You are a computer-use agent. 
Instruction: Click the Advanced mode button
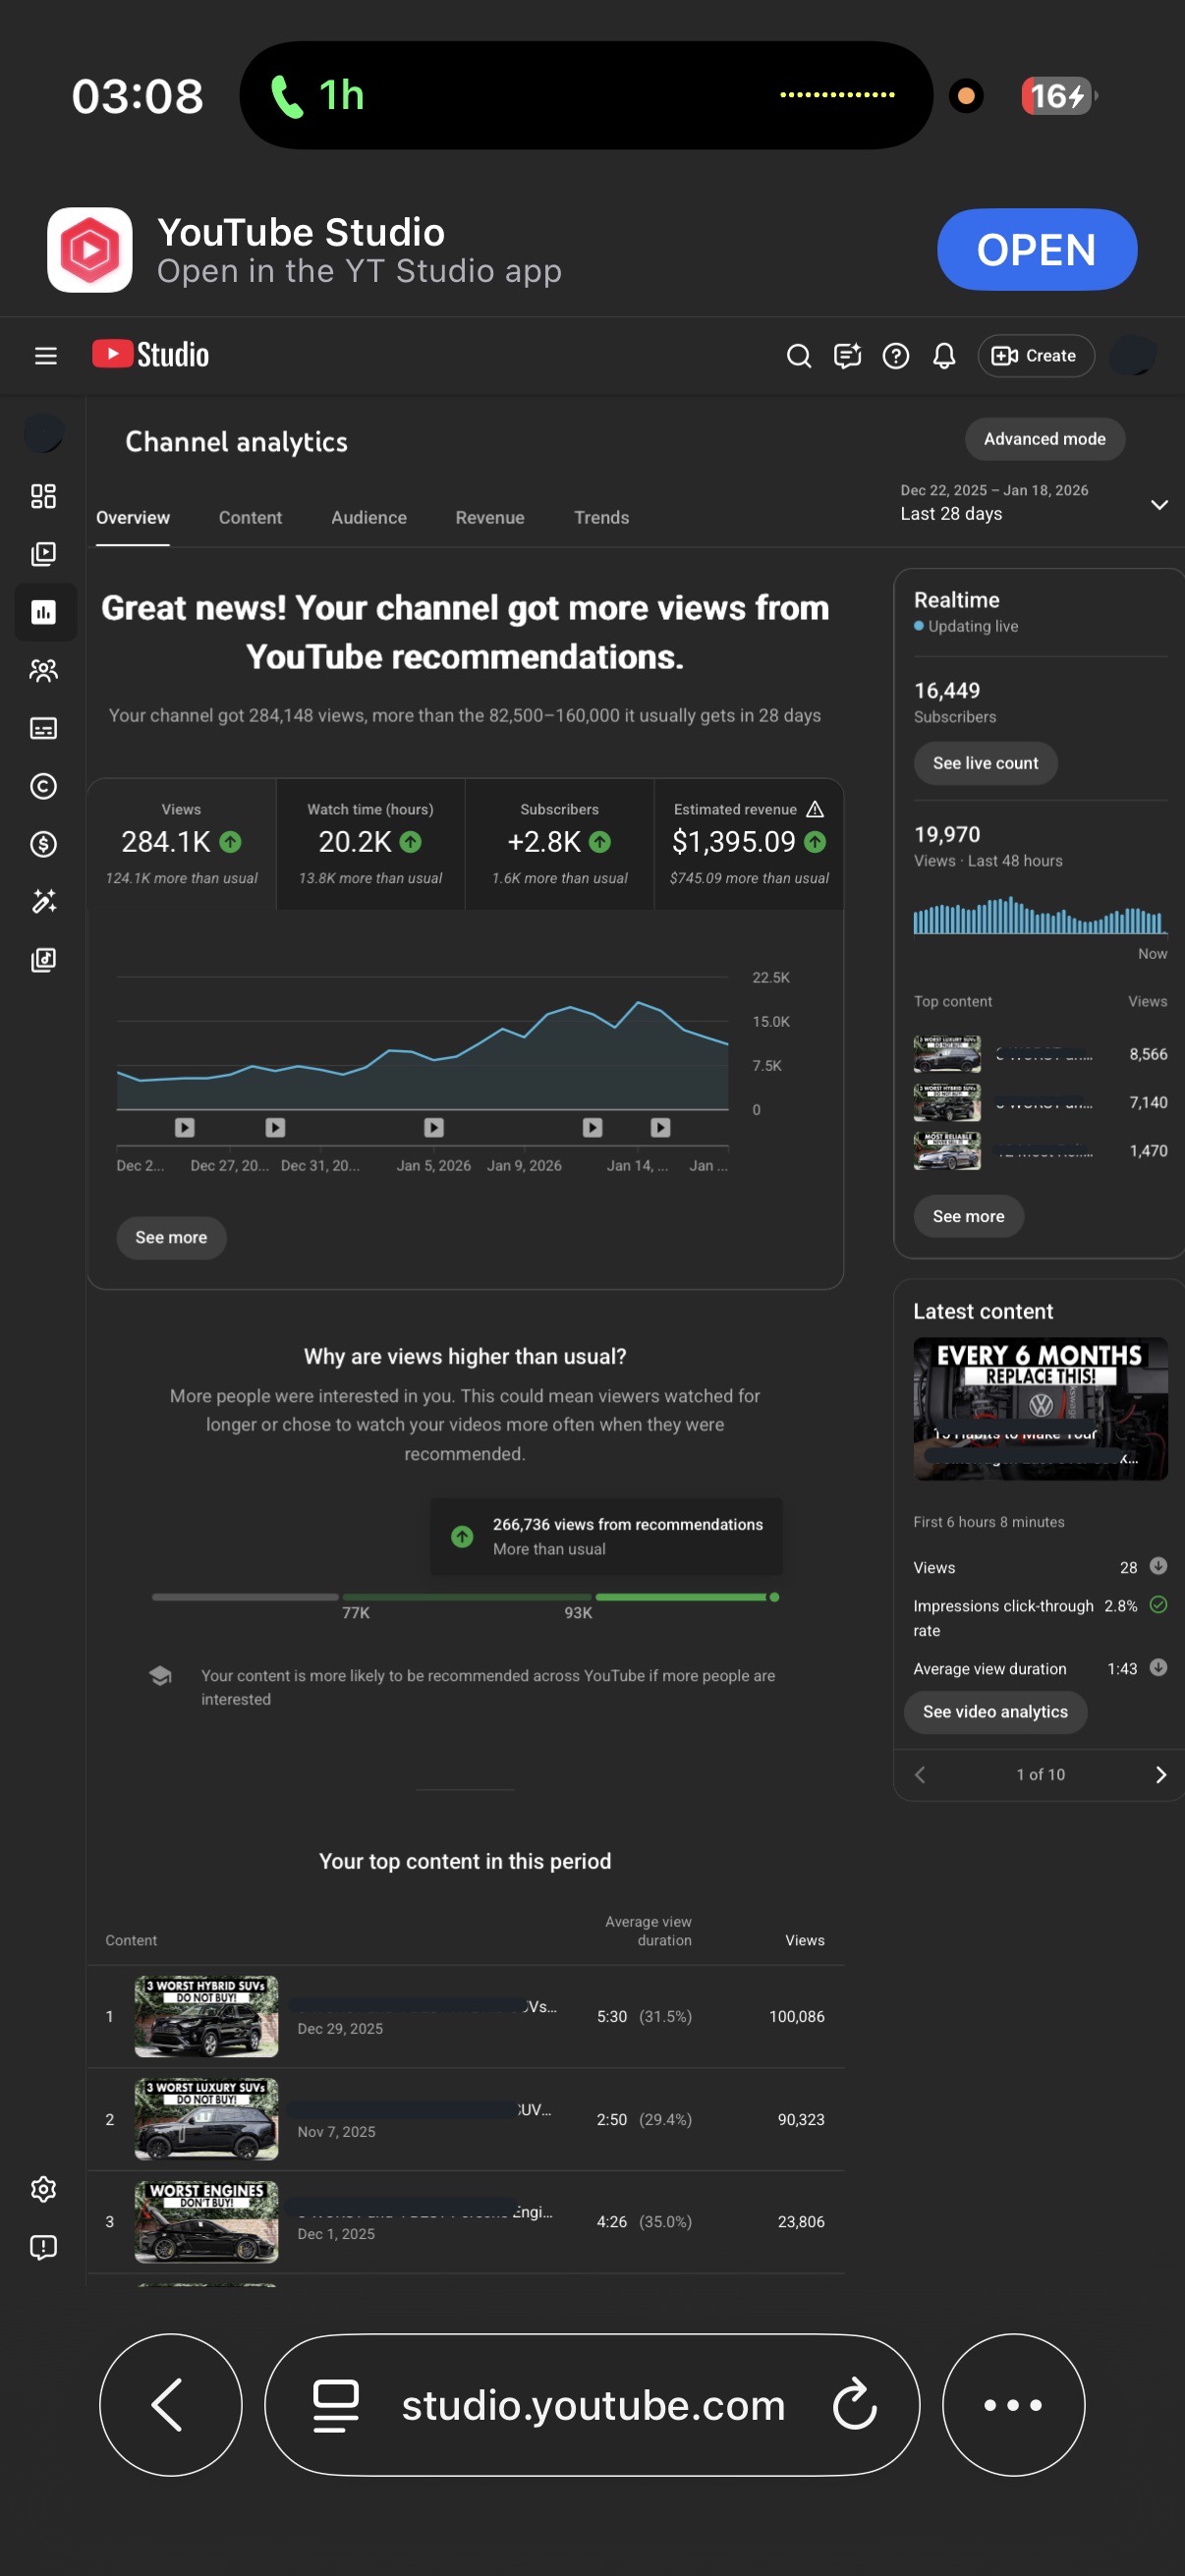point(1044,439)
